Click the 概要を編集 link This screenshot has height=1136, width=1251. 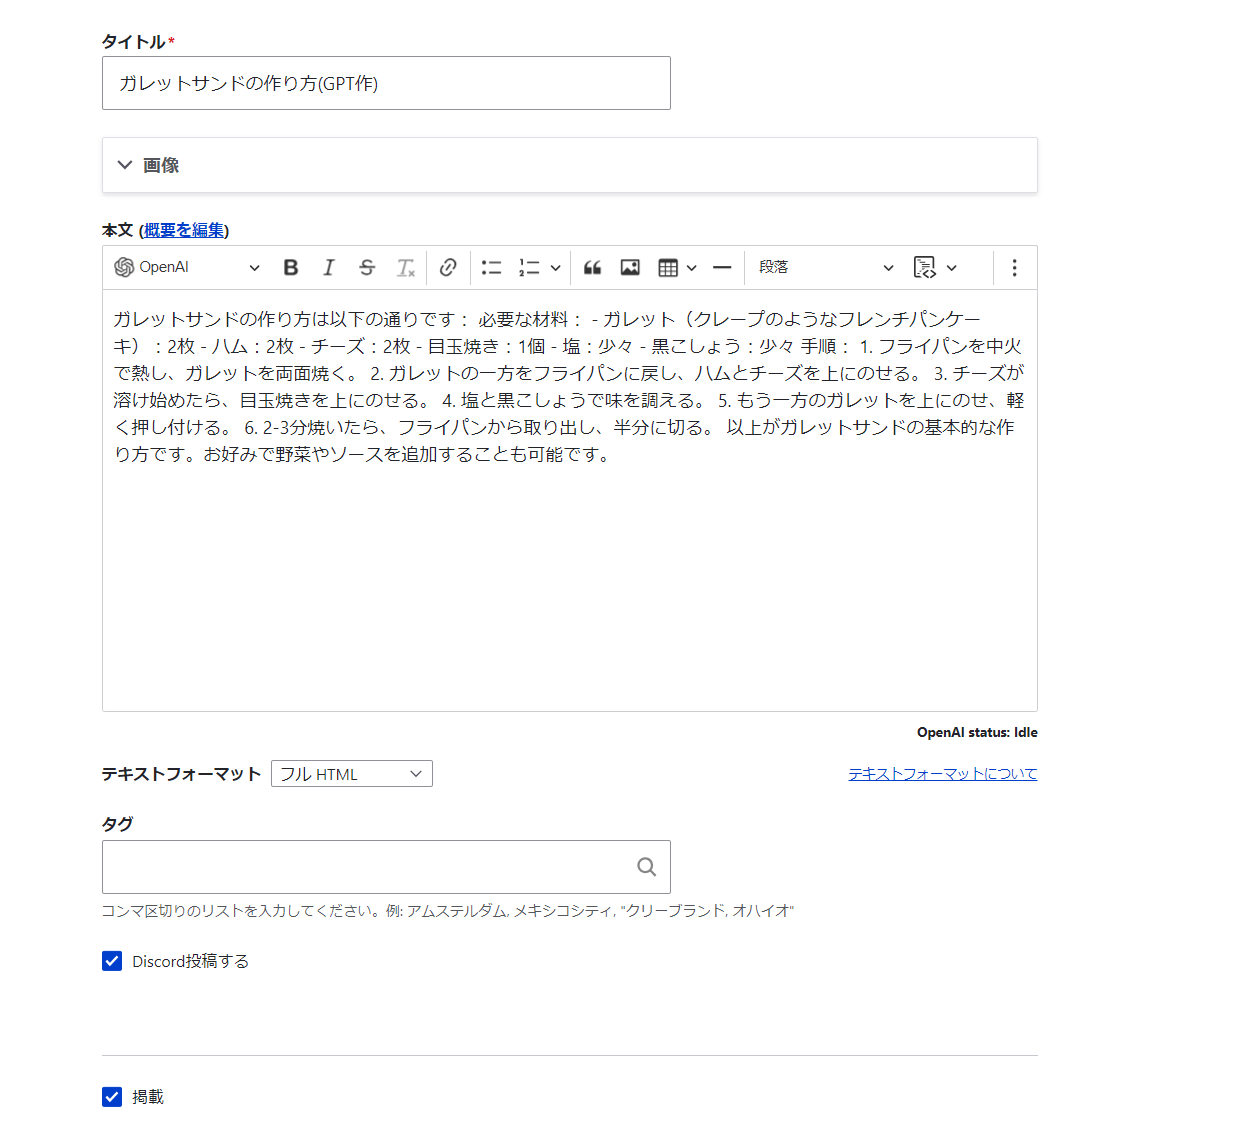(x=184, y=230)
